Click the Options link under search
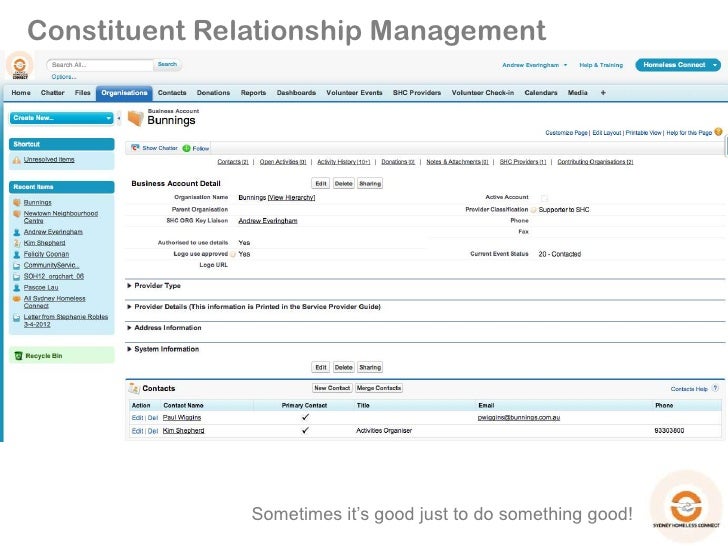This screenshot has width=728, height=546. click(x=64, y=77)
